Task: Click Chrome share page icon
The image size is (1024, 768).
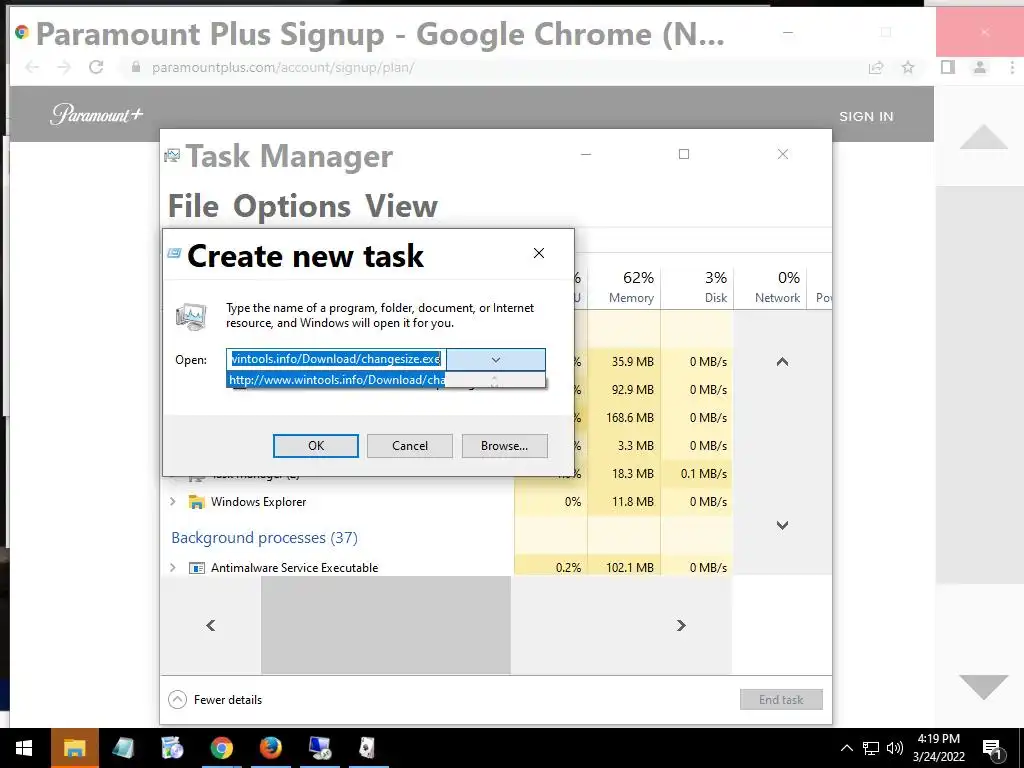Action: pos(876,67)
